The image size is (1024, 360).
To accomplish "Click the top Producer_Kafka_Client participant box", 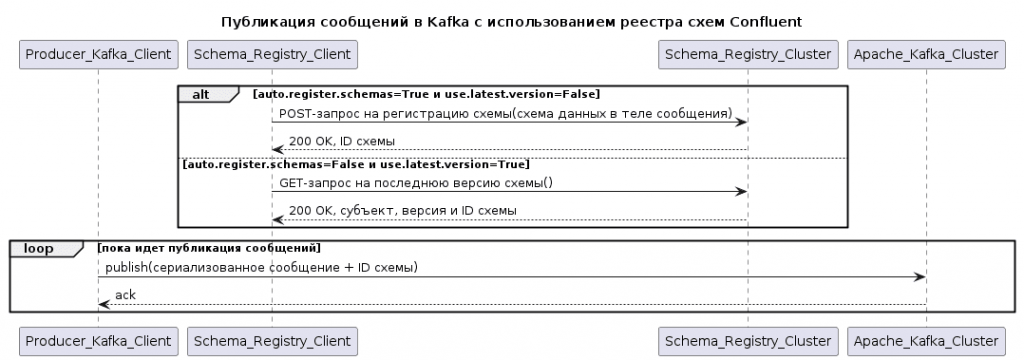I will click(x=98, y=54).
